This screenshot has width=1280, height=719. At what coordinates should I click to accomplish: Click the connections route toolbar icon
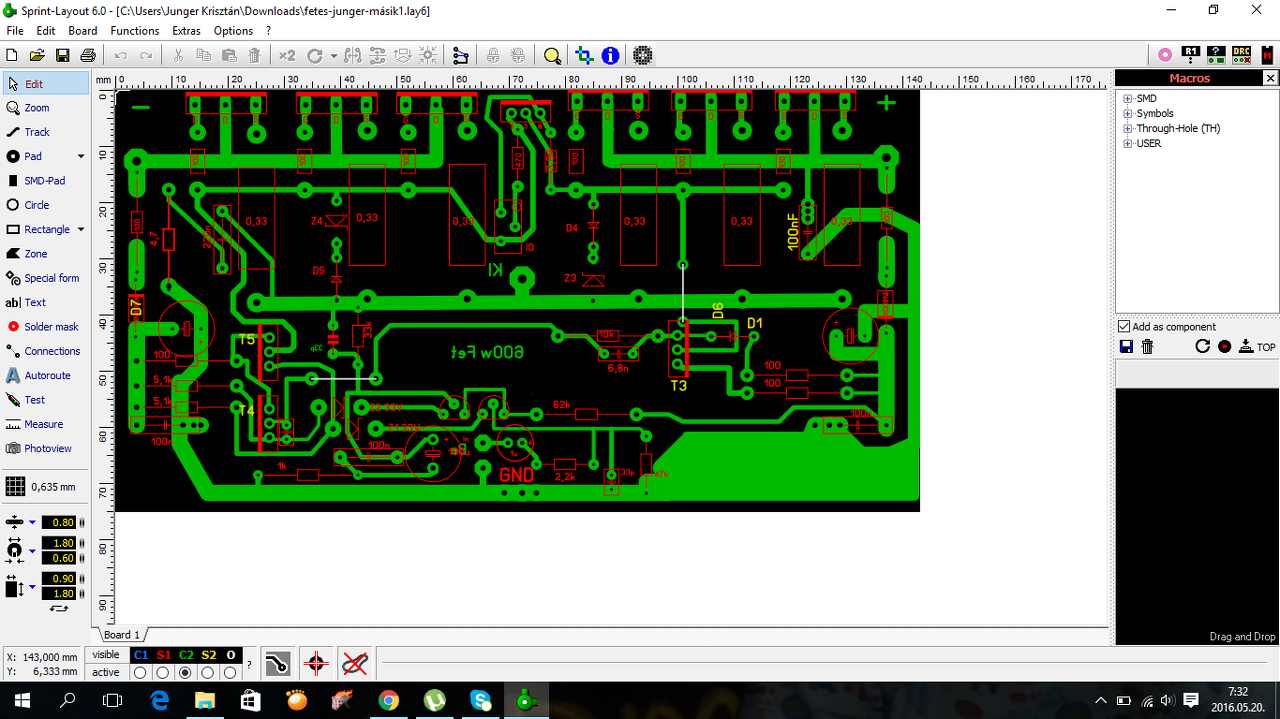pyautogui.click(x=460, y=56)
